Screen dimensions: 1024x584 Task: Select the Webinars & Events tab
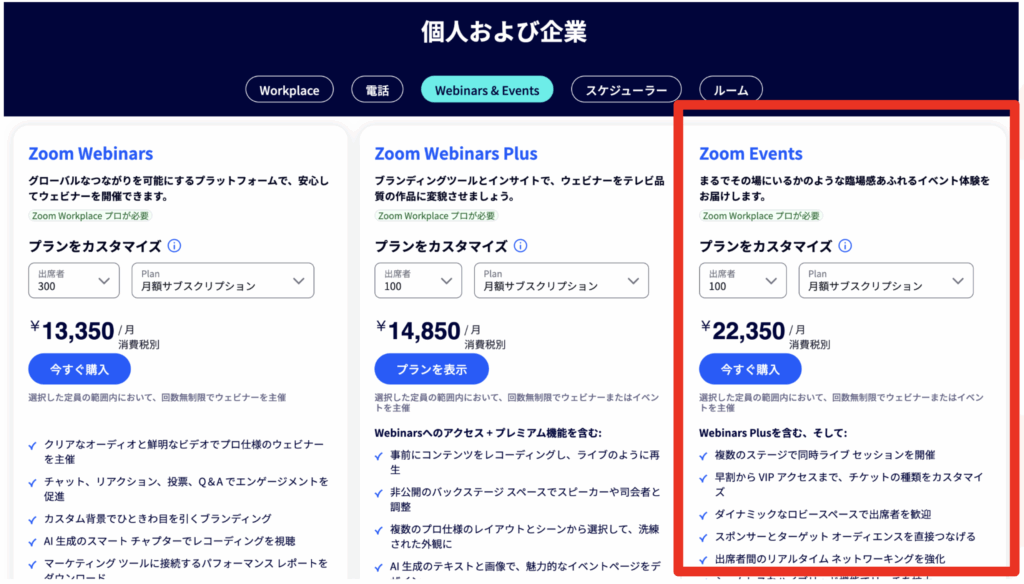487,90
